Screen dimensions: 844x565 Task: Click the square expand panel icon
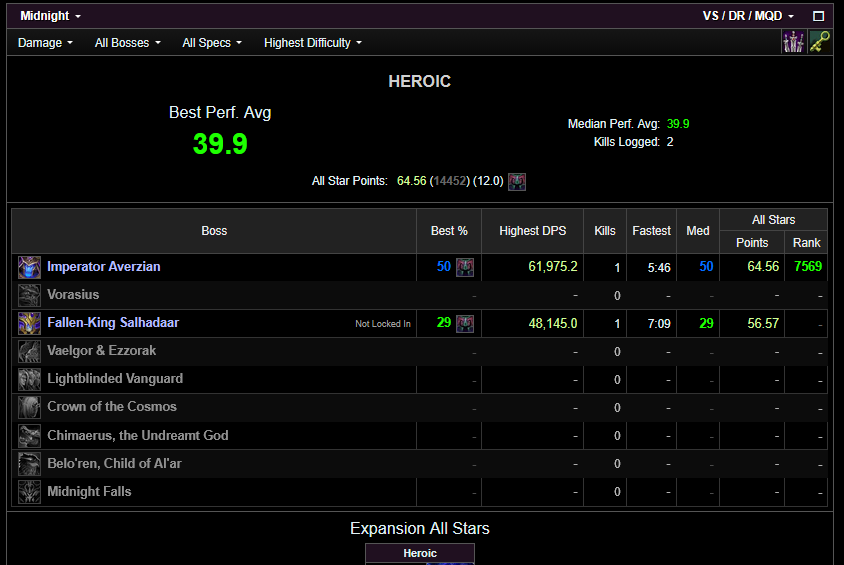point(818,16)
